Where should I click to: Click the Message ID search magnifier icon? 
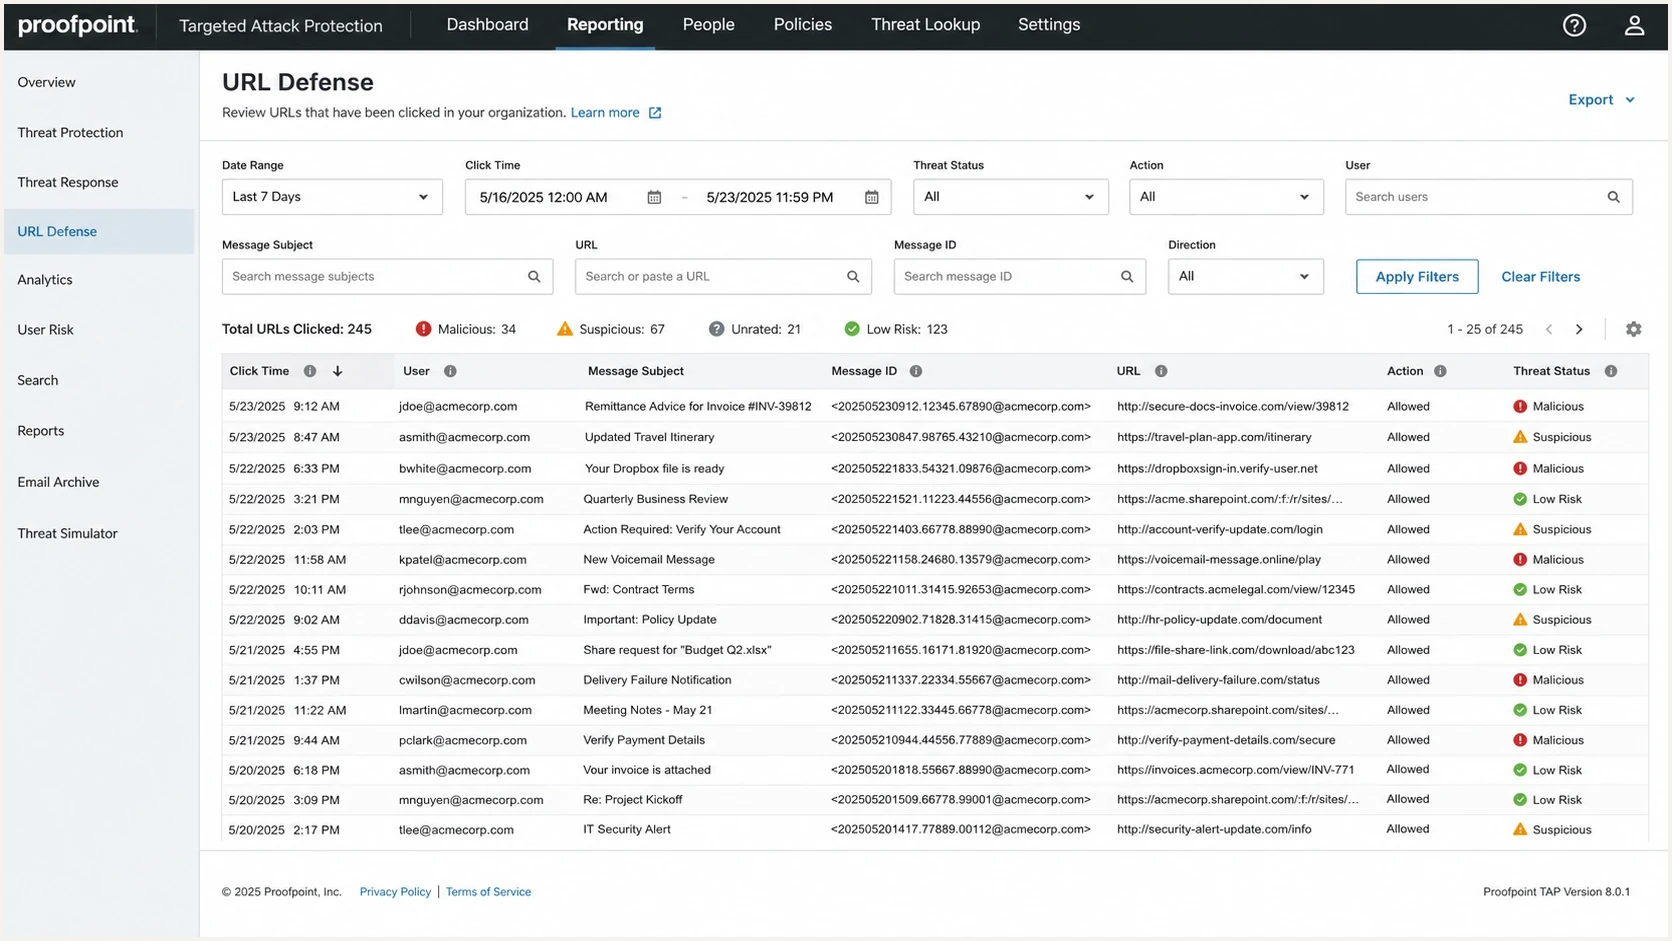click(1127, 277)
